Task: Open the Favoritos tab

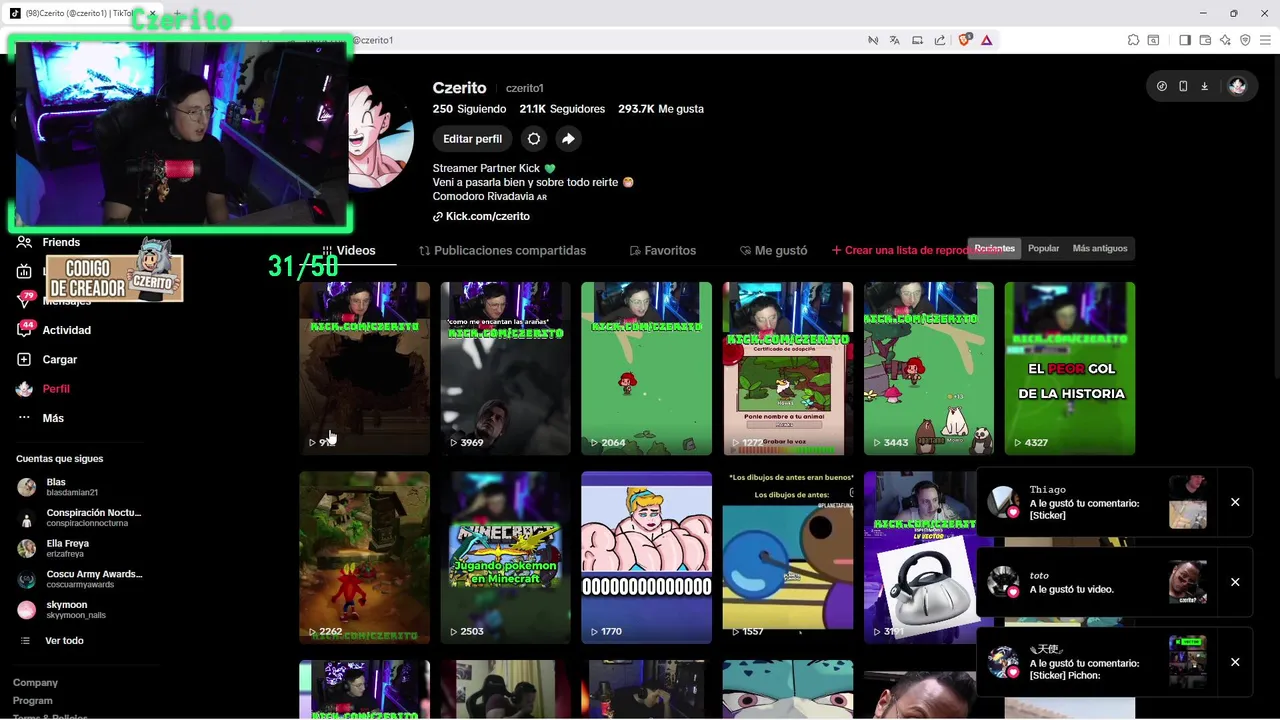Action: click(x=662, y=250)
